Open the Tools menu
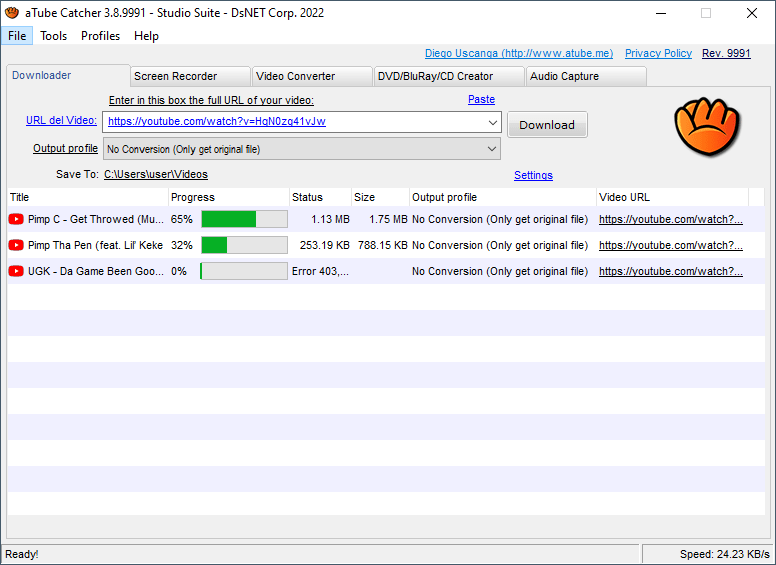The image size is (776, 565). pyautogui.click(x=53, y=36)
